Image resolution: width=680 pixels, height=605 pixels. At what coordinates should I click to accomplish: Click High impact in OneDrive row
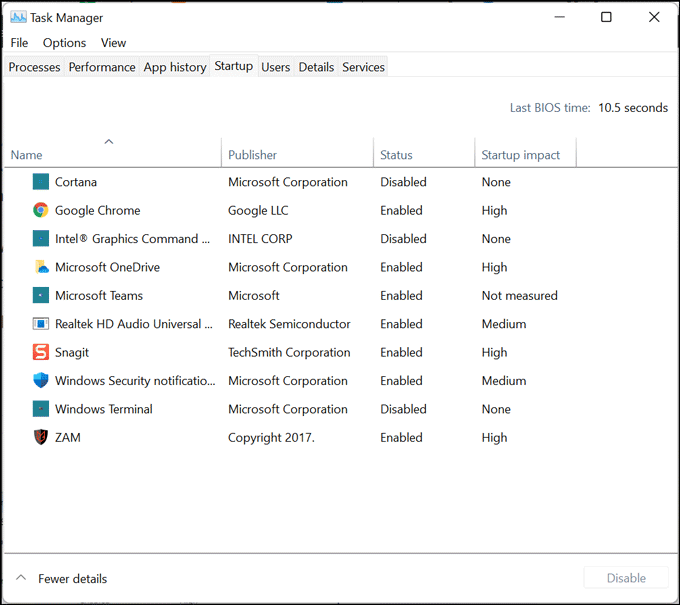point(494,267)
